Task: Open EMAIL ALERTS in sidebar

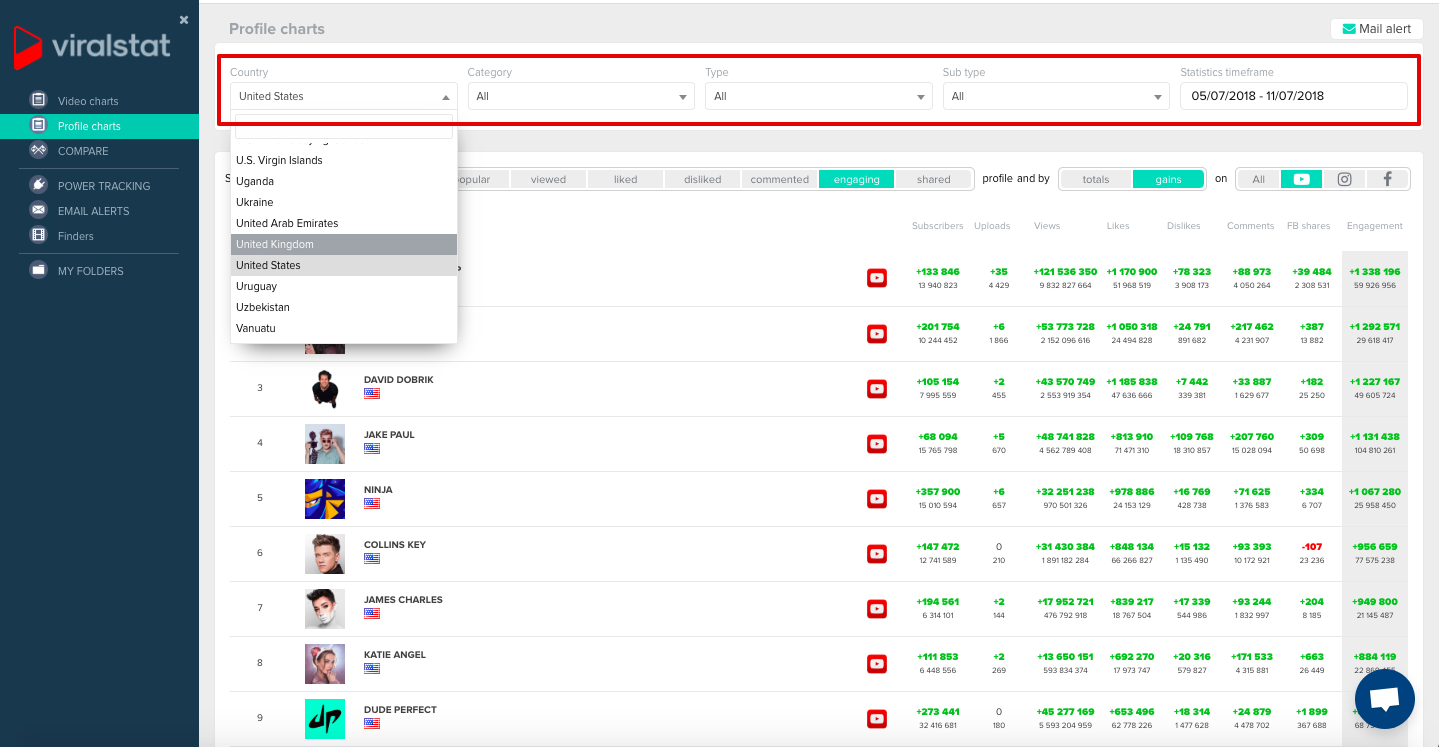Action: (94, 211)
